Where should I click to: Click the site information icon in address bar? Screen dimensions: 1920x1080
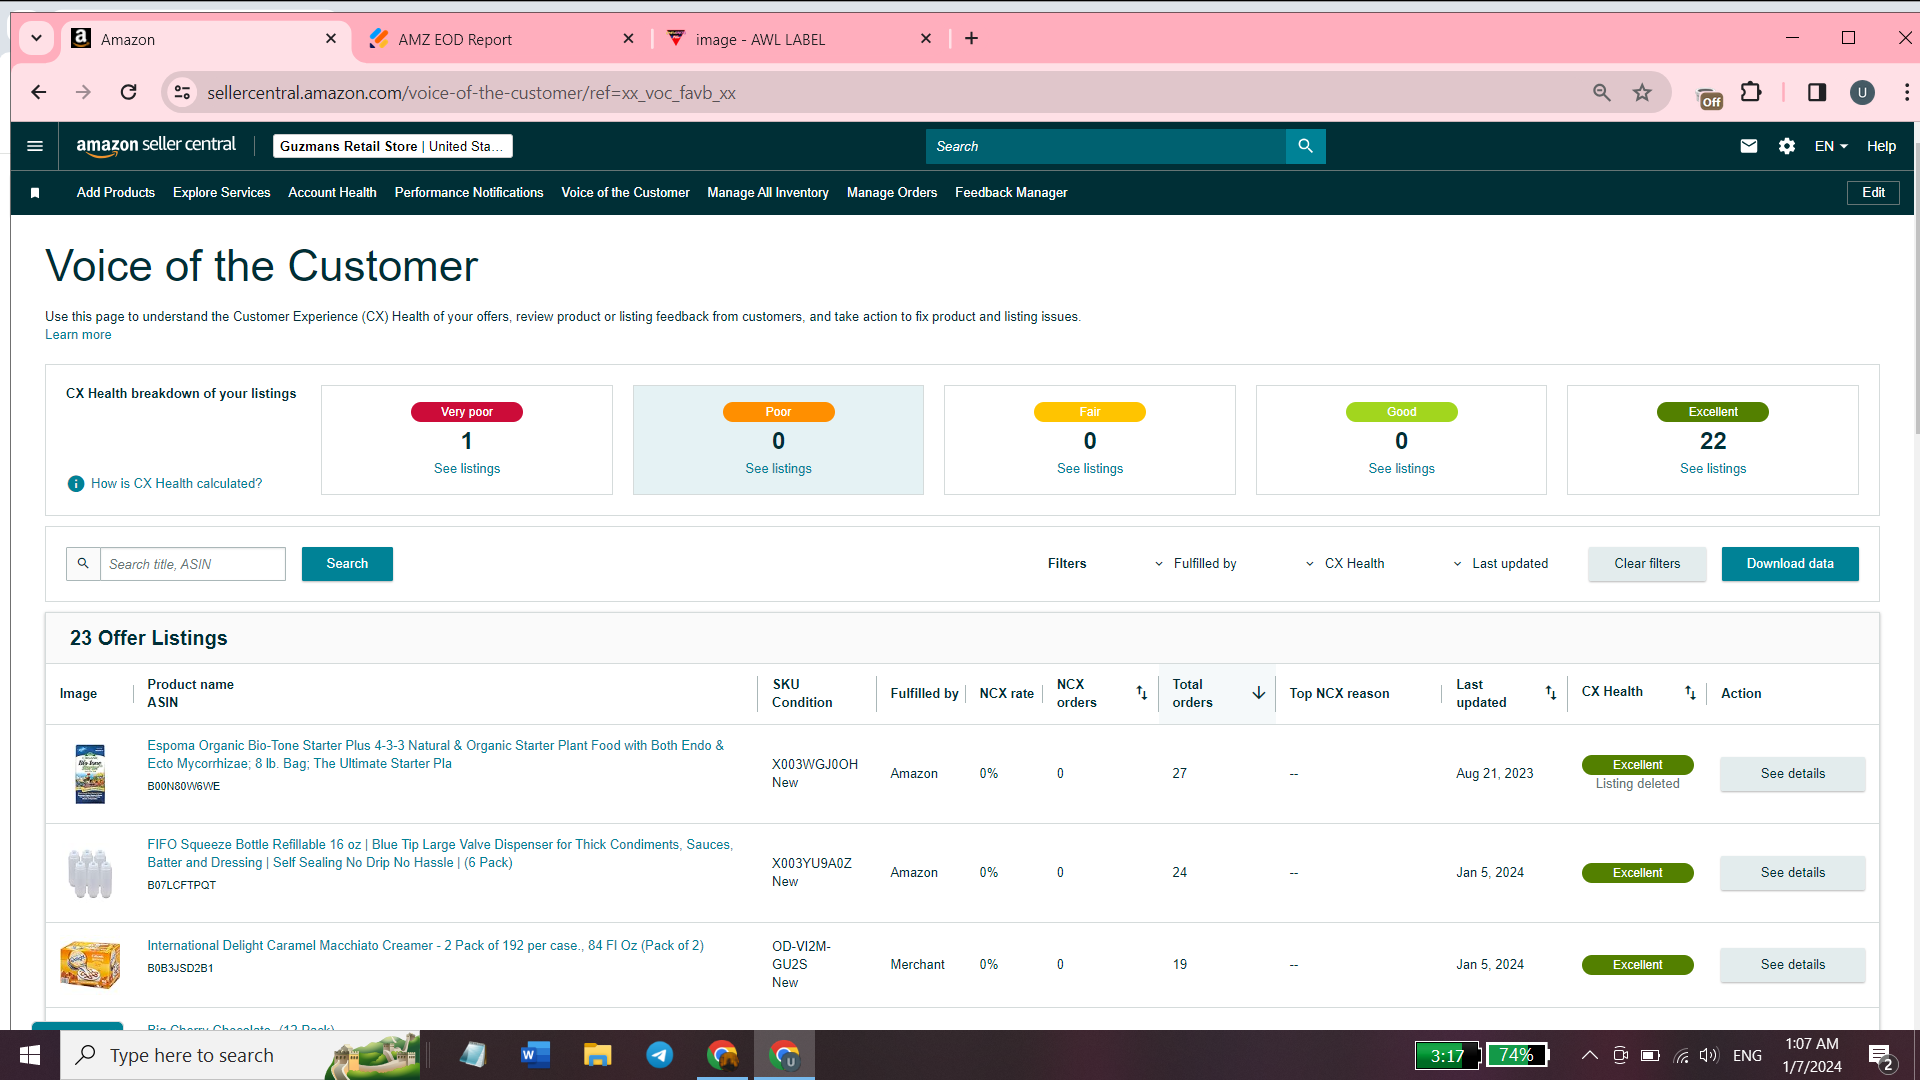coord(182,93)
